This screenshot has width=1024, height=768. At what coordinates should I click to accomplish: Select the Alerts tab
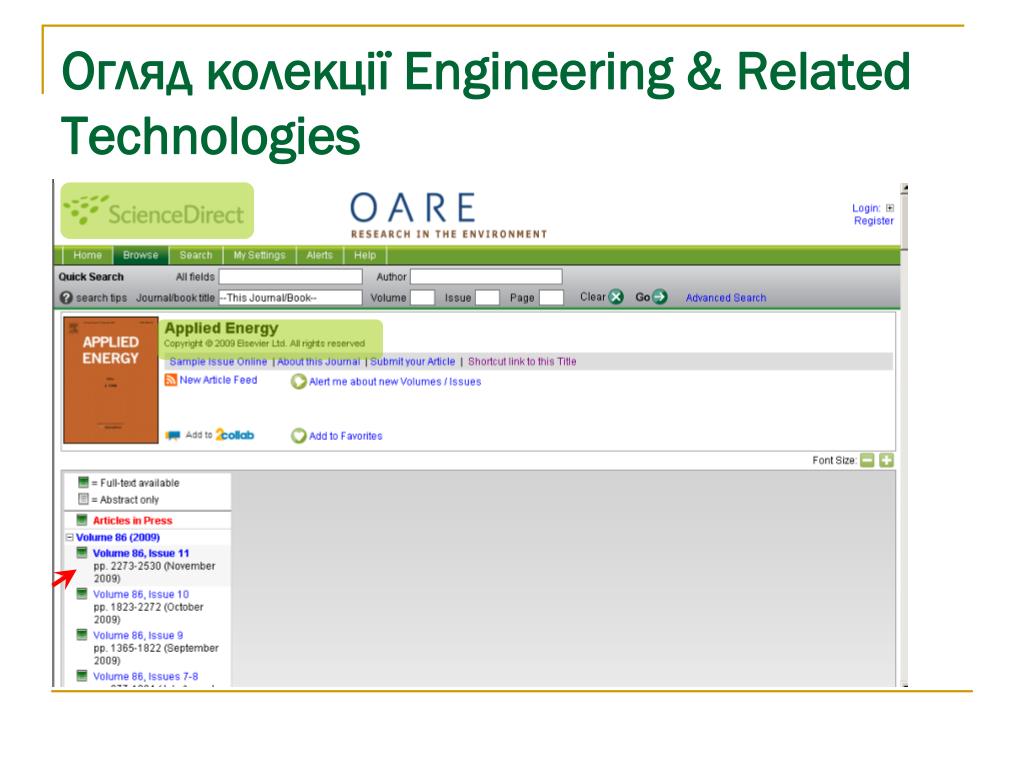[x=319, y=255]
